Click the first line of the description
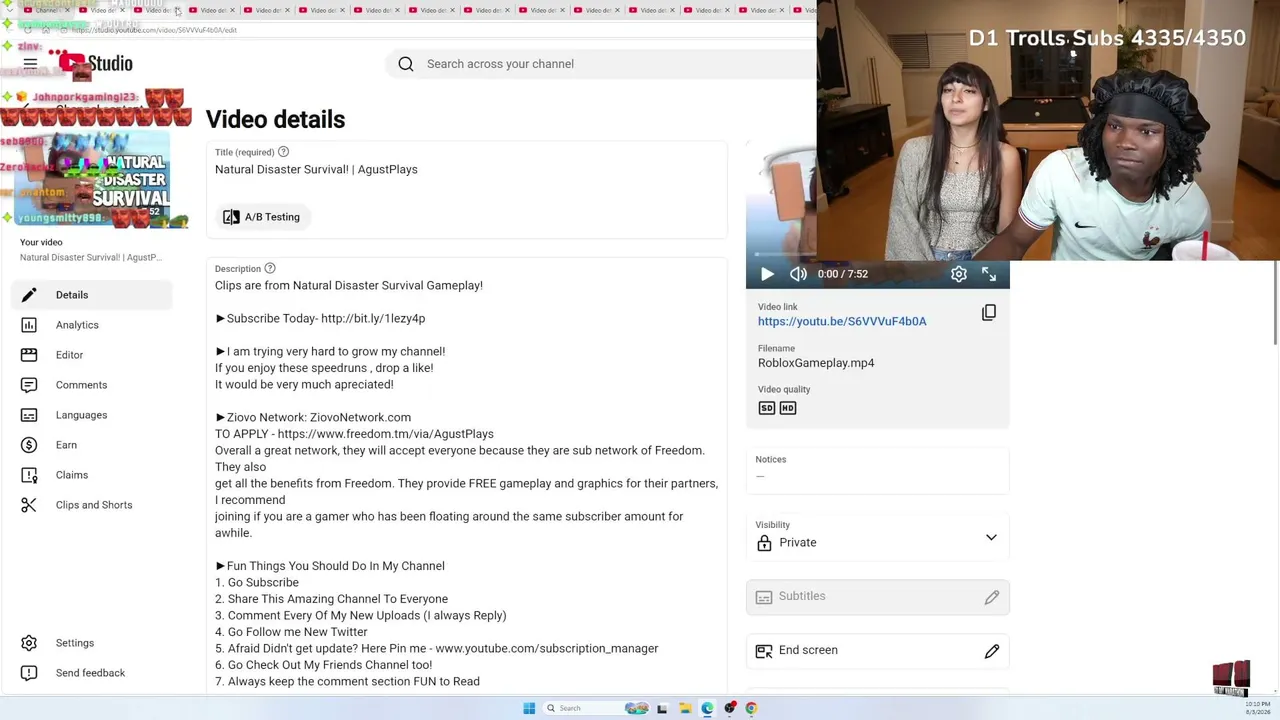Image resolution: width=1280 pixels, height=720 pixels. point(349,286)
